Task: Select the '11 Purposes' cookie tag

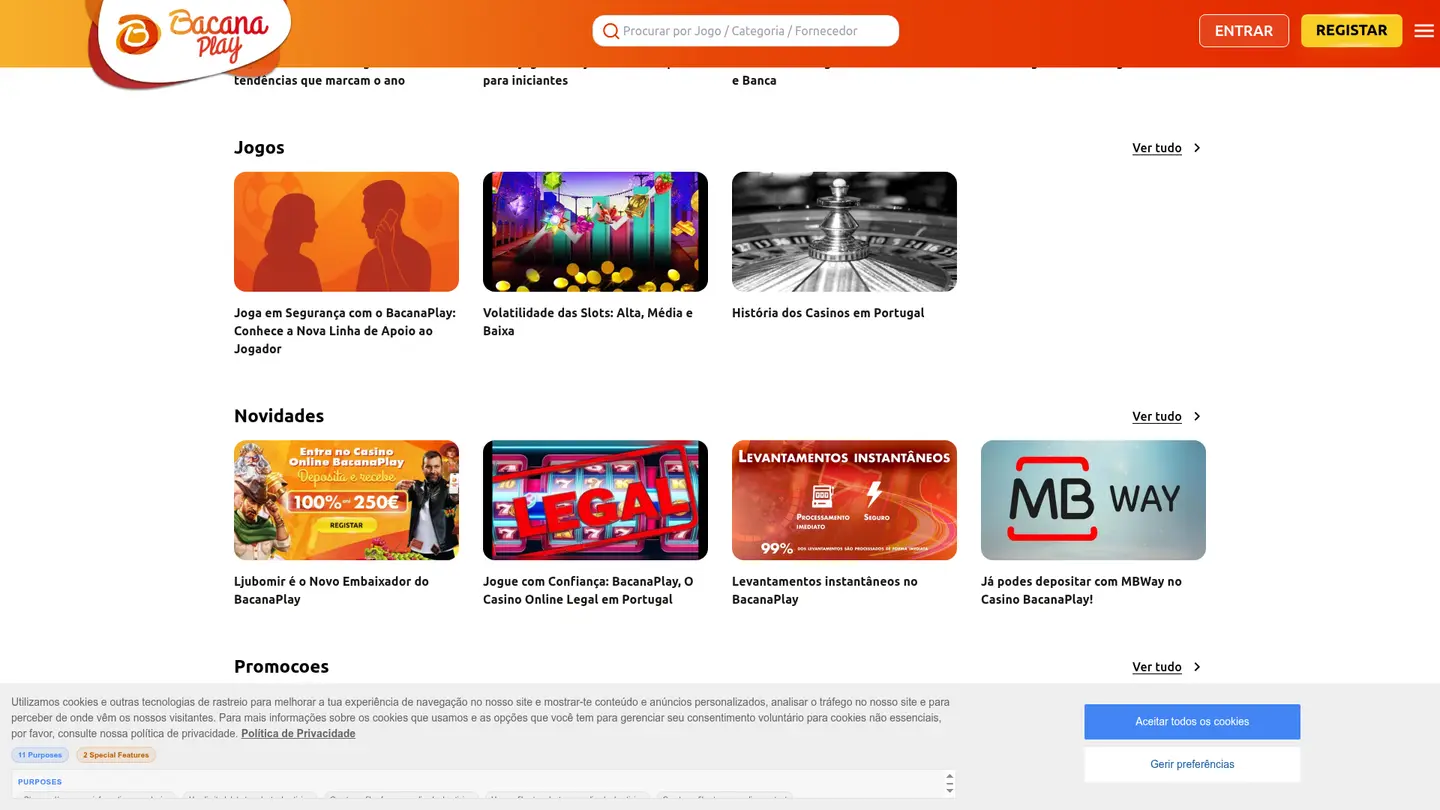Action: 40,755
